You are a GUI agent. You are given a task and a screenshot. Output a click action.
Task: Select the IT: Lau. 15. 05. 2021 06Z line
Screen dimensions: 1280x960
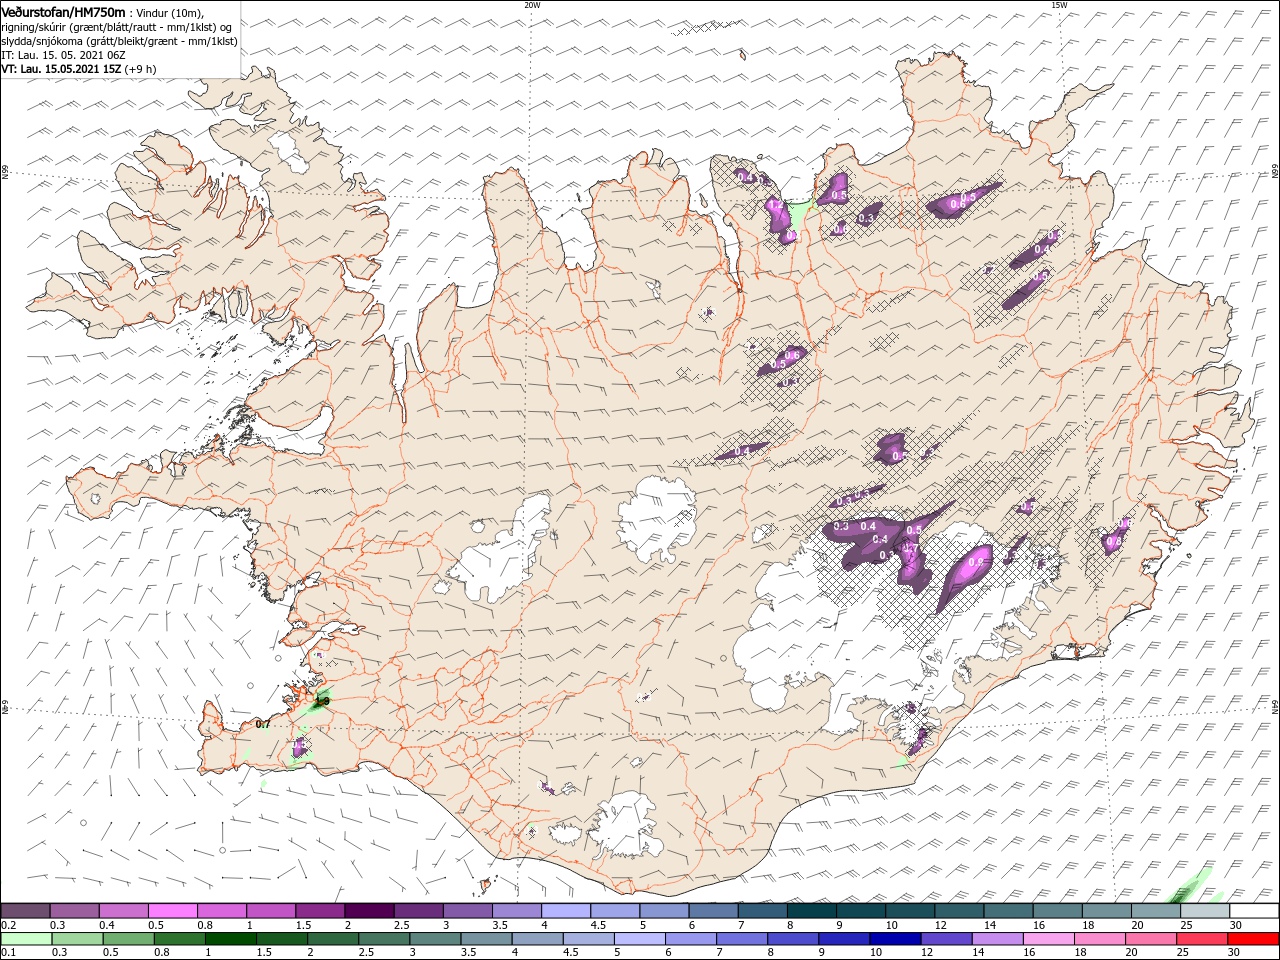(63, 54)
